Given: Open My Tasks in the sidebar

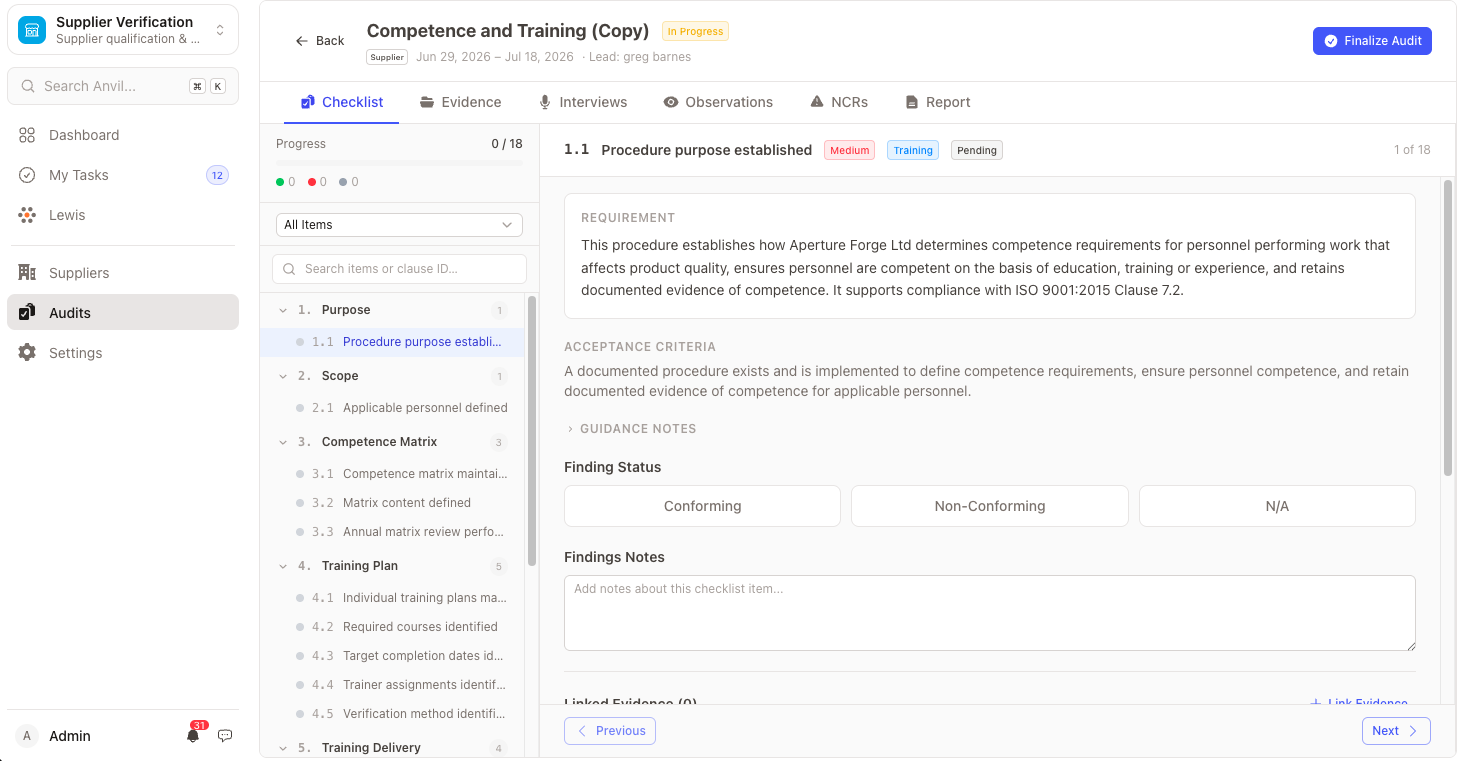Looking at the screenshot, I should tap(123, 175).
